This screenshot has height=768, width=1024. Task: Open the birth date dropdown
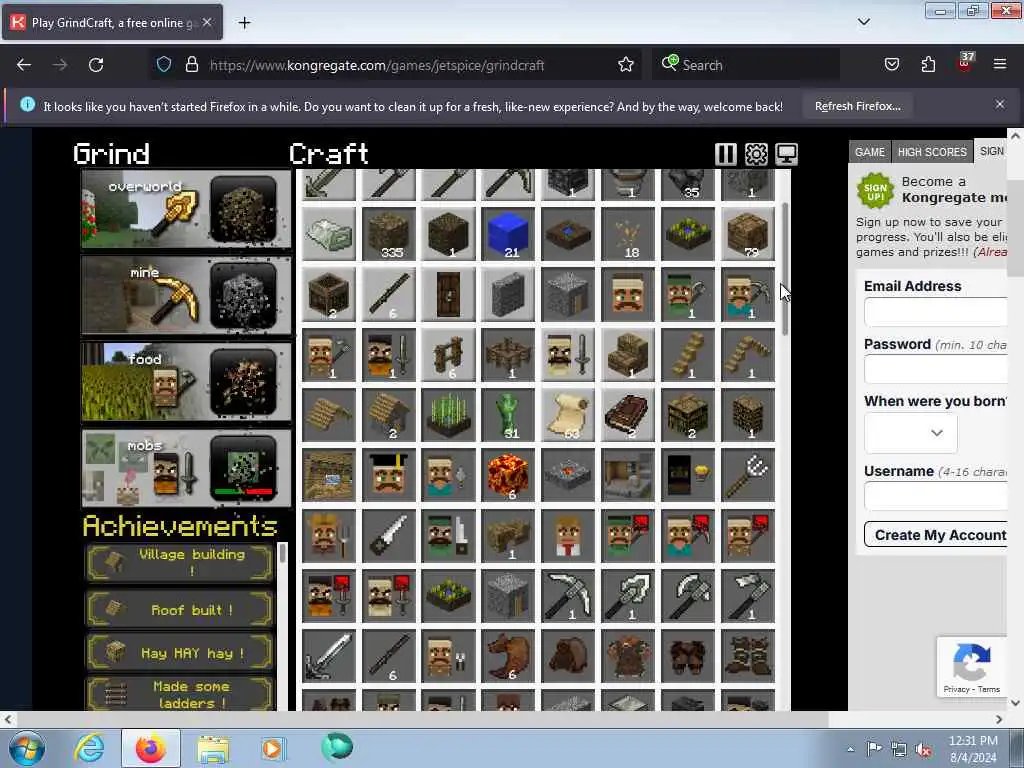(x=910, y=433)
